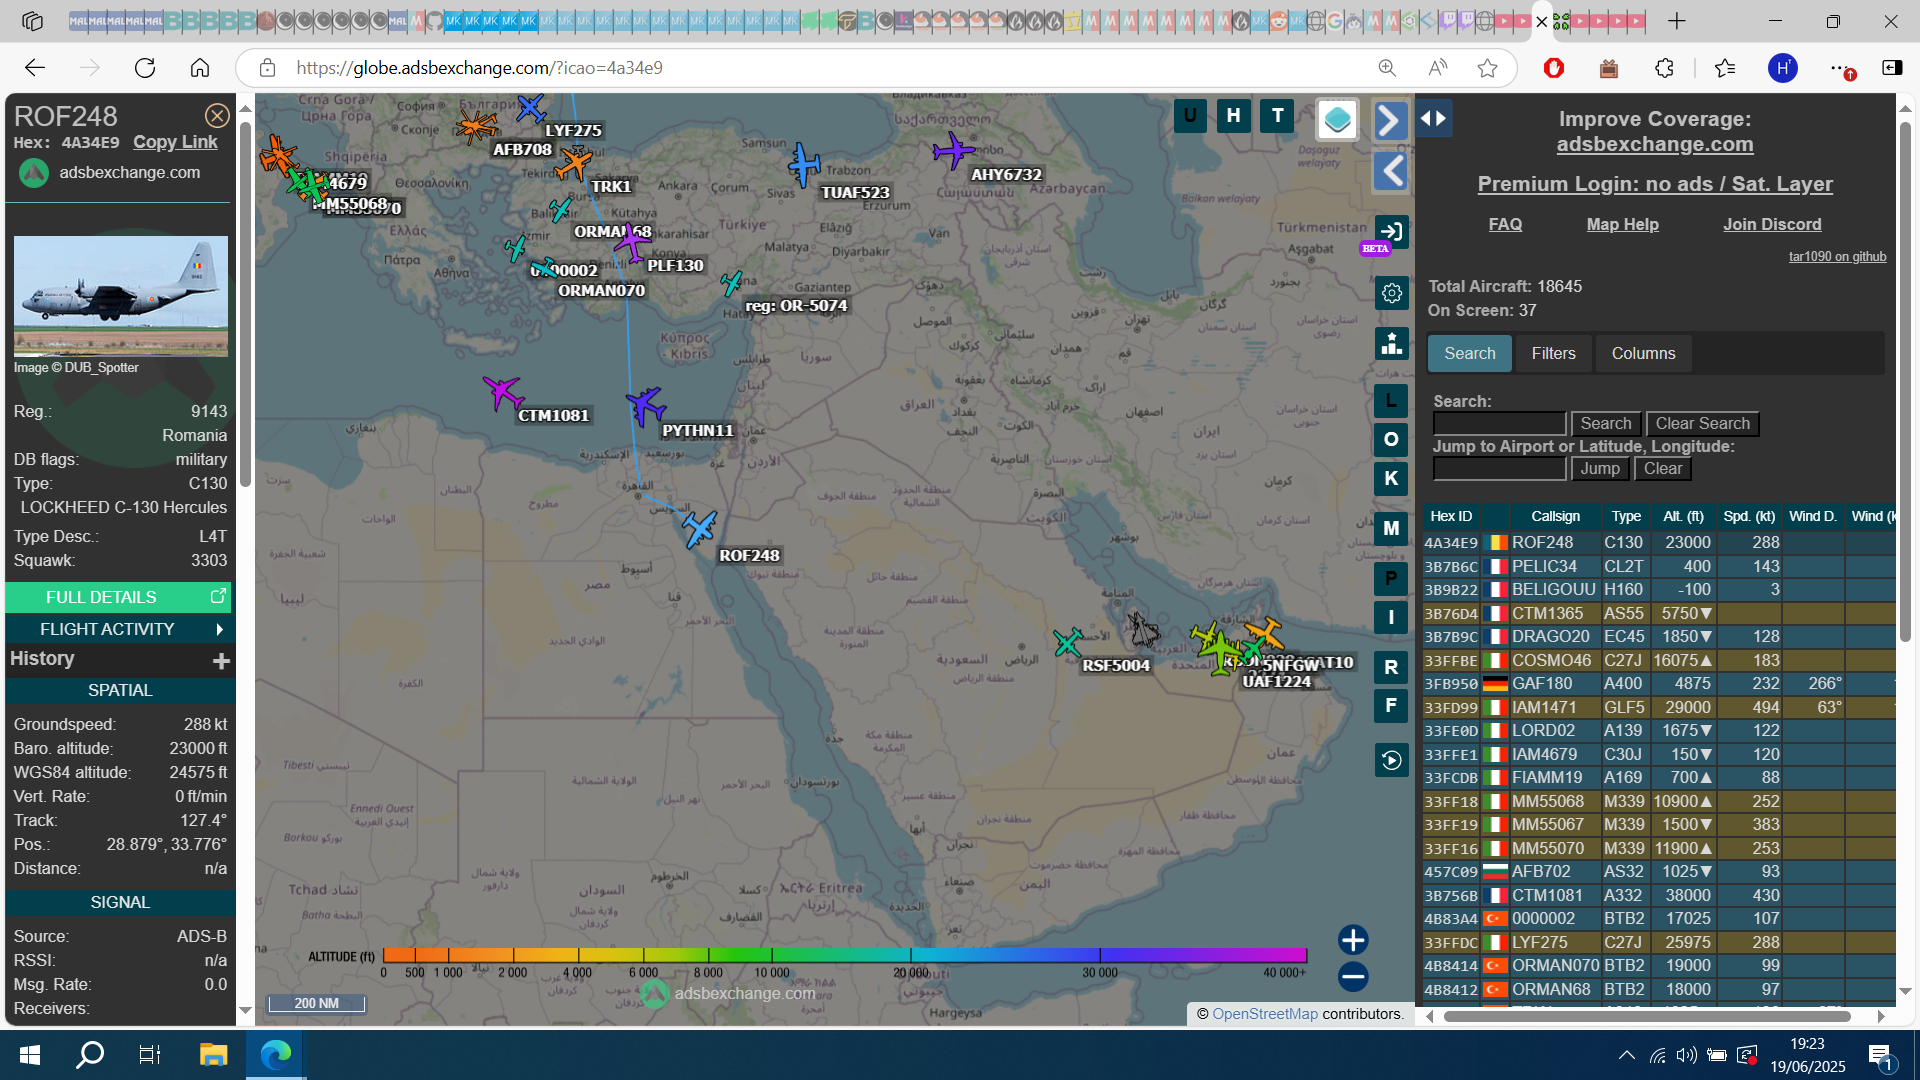Expand History with the plus icon
This screenshot has width=1920, height=1080.
[221, 660]
